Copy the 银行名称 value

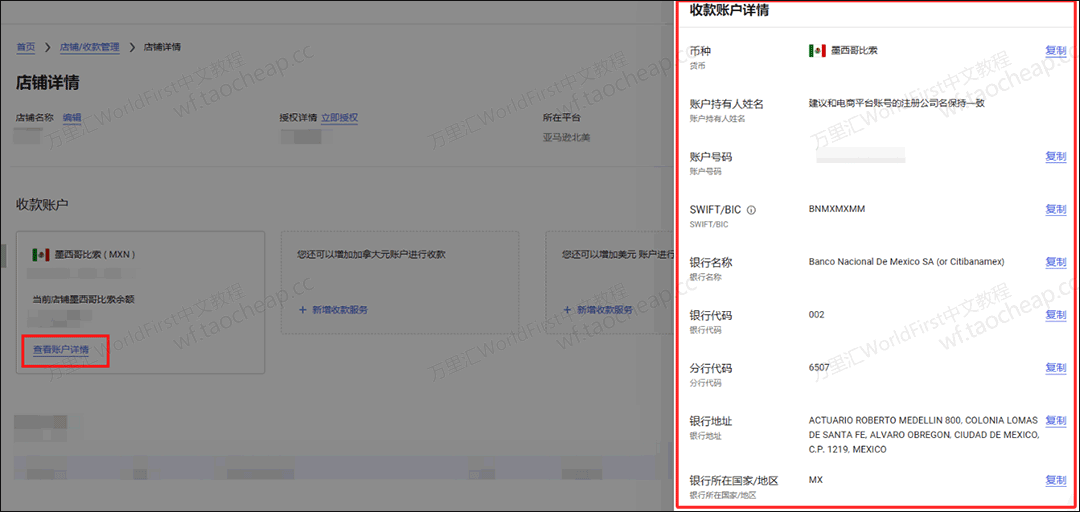coord(1056,262)
